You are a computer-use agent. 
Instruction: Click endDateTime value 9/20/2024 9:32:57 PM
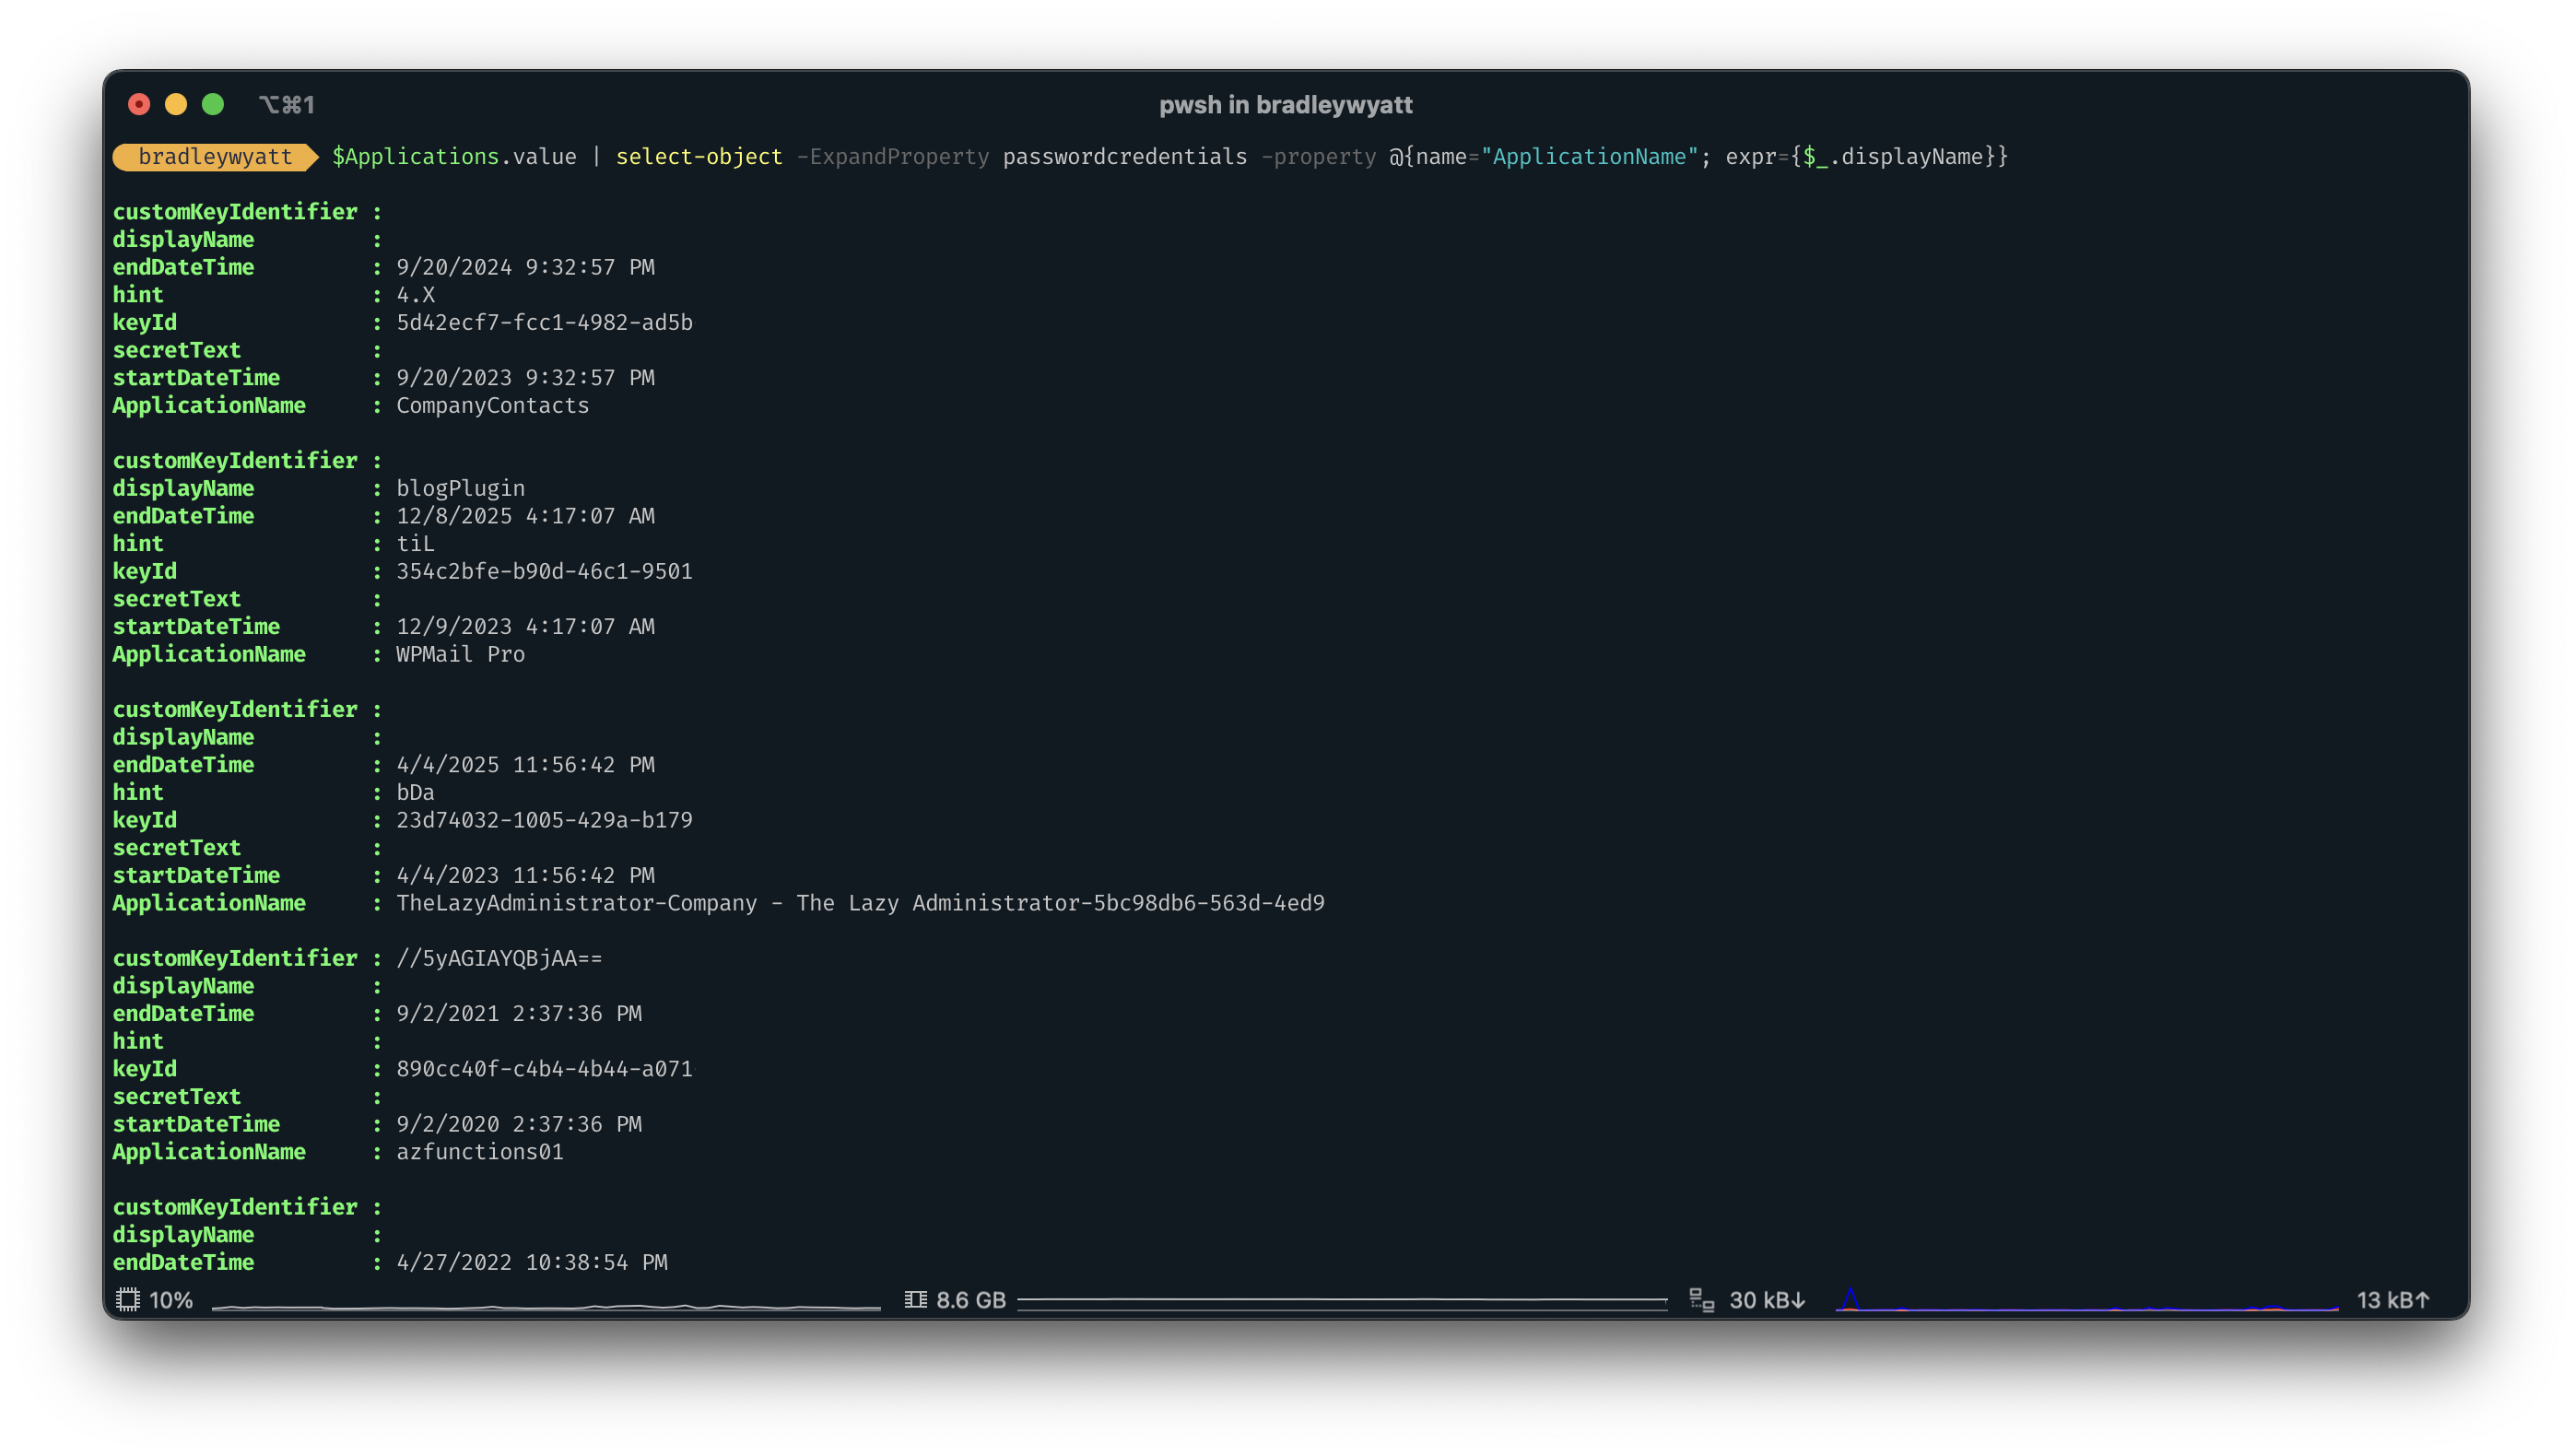click(x=526, y=267)
